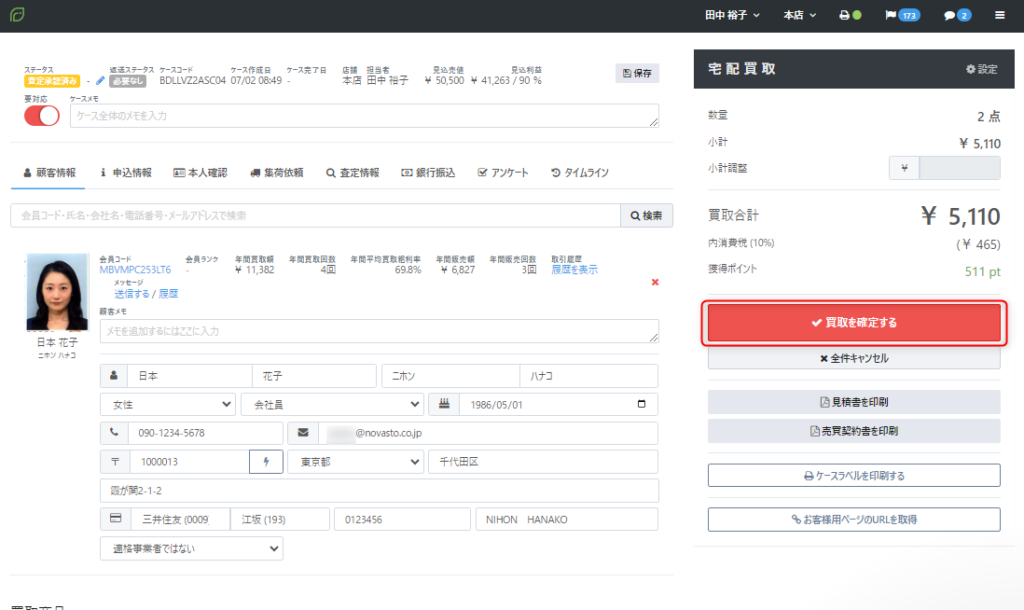
Task: Open the 本店 store dropdown
Action: [799, 15]
